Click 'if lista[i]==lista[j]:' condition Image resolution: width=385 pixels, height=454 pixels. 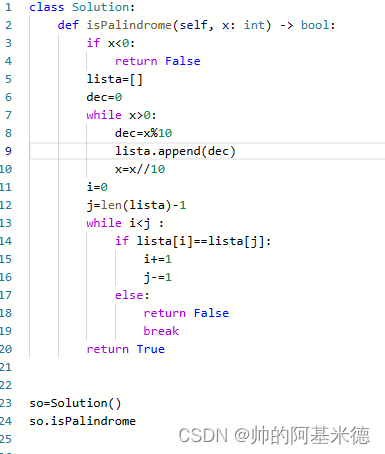click(x=193, y=241)
